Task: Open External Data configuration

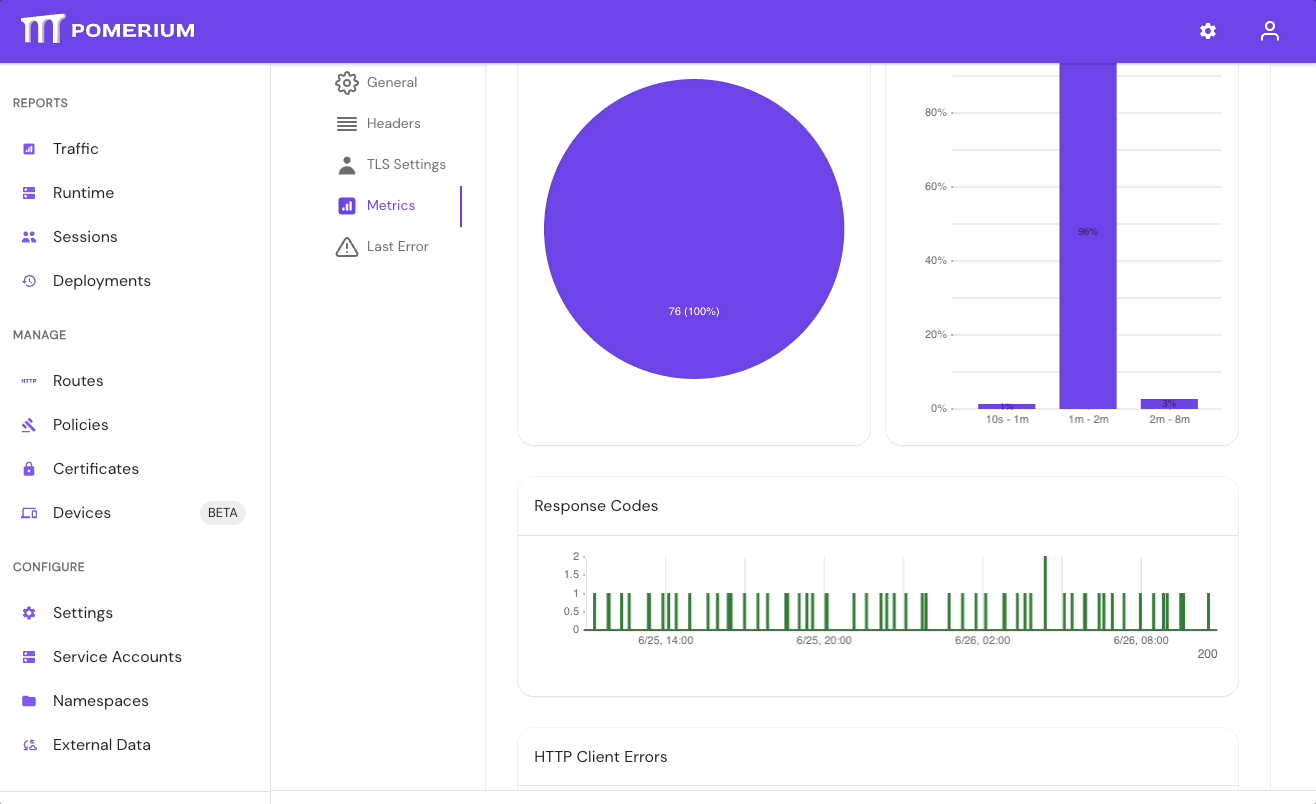Action: 101,745
